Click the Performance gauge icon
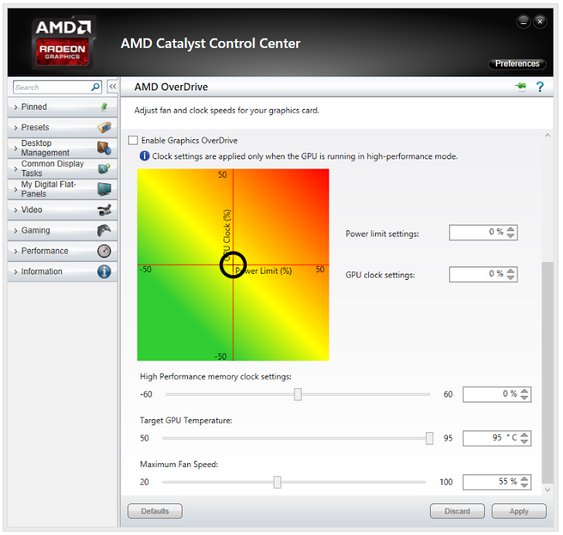Image resolution: width=563 pixels, height=535 pixels. tap(104, 251)
